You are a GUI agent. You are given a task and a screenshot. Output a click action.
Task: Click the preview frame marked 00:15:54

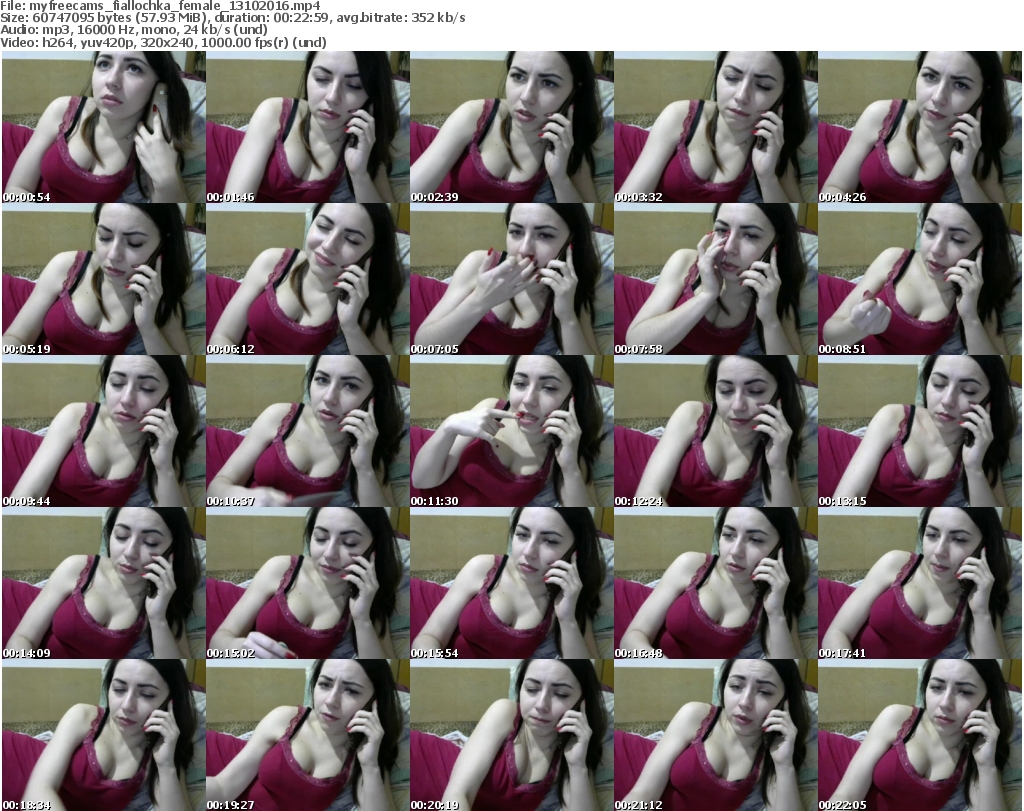point(512,583)
